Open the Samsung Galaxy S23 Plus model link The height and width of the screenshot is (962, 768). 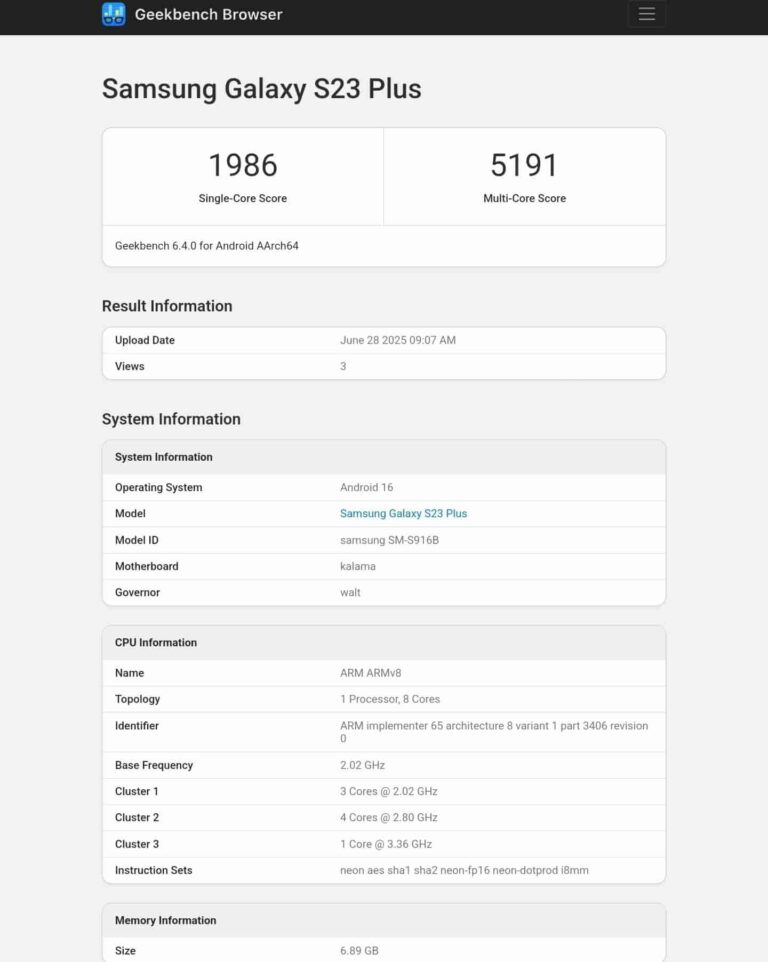[x=404, y=513]
